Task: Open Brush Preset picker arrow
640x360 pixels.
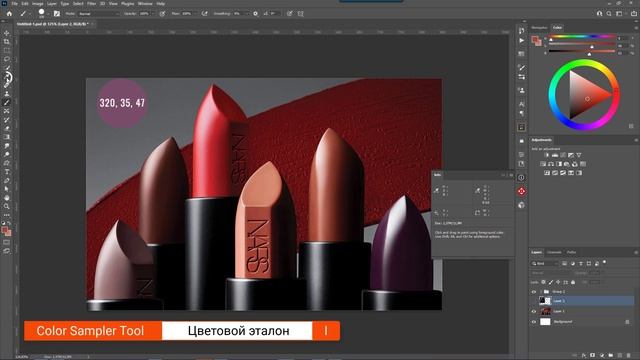Action: click(48, 14)
